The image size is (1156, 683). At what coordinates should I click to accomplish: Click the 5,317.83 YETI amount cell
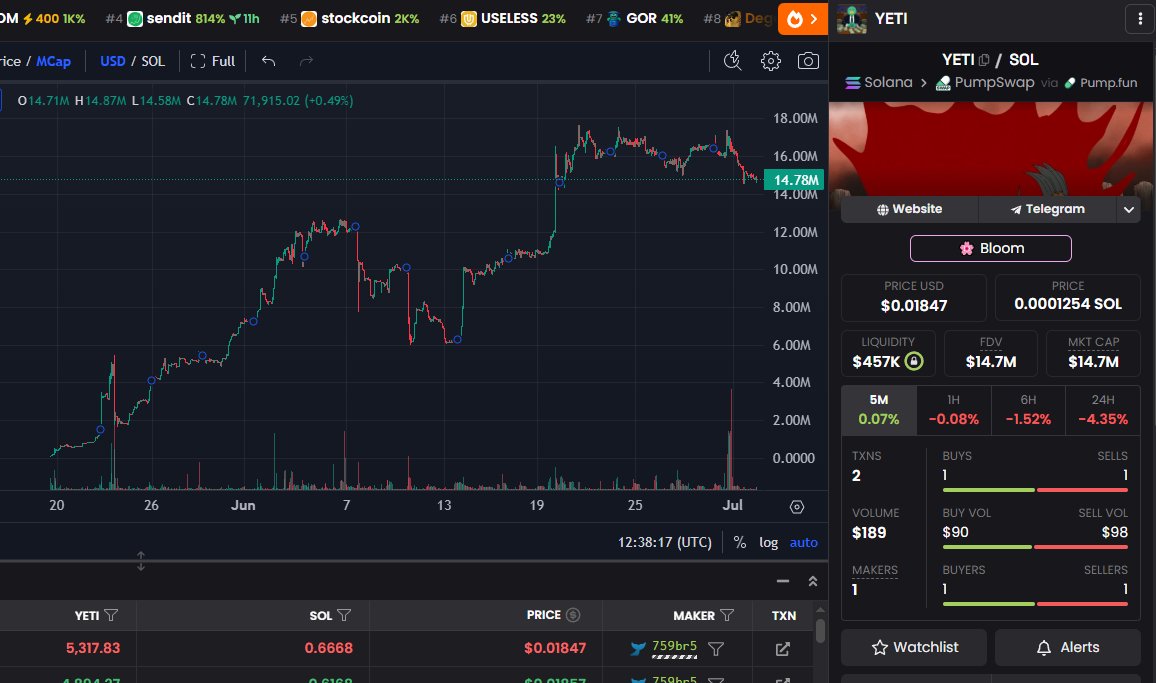[93, 648]
